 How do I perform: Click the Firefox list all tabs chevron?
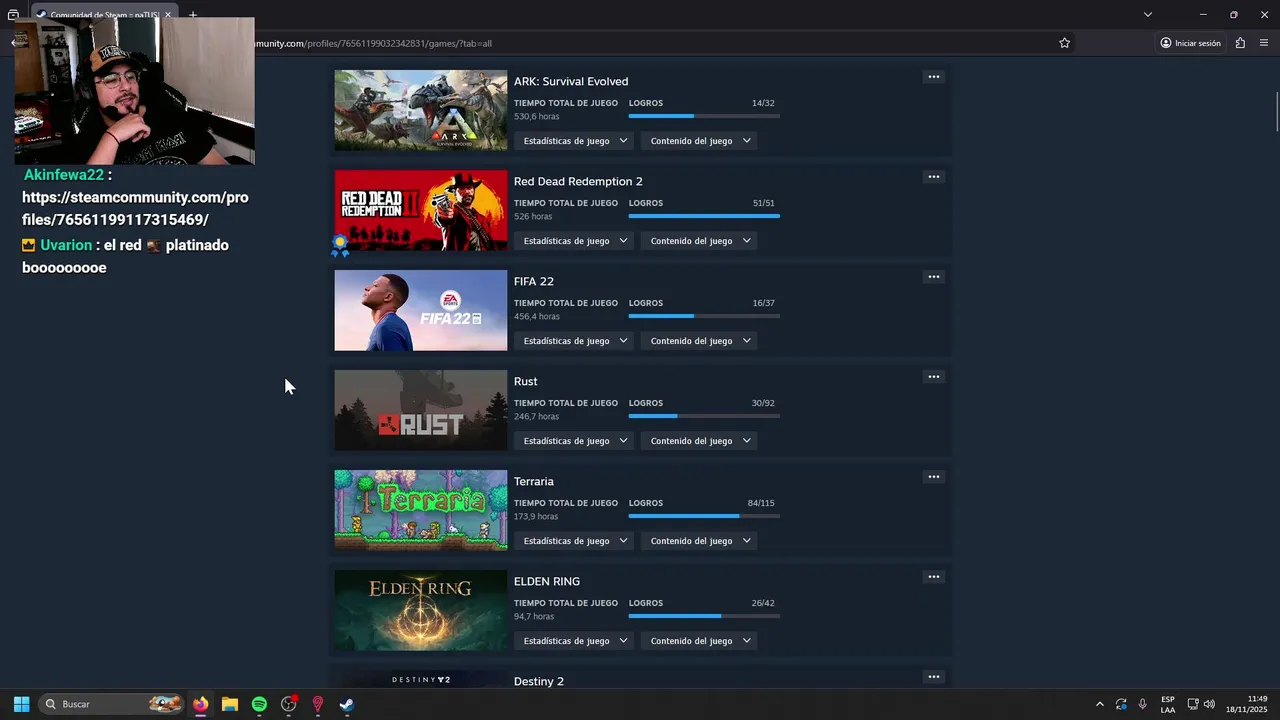coord(1148,15)
